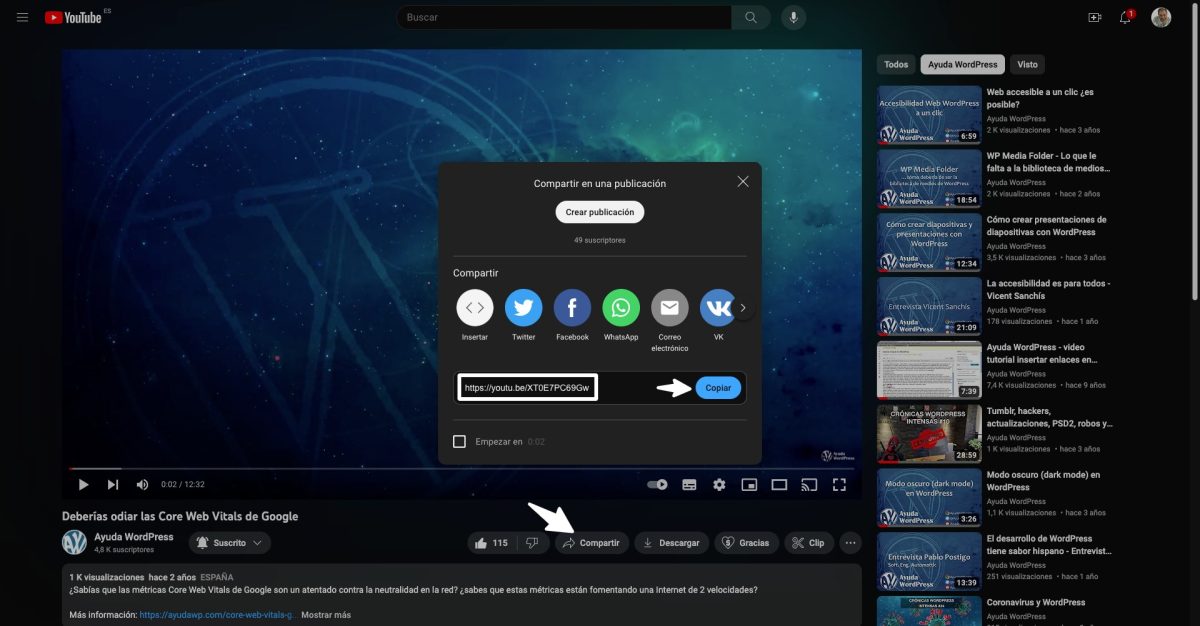Enable subtitles in the video player

pyautogui.click(x=689, y=484)
